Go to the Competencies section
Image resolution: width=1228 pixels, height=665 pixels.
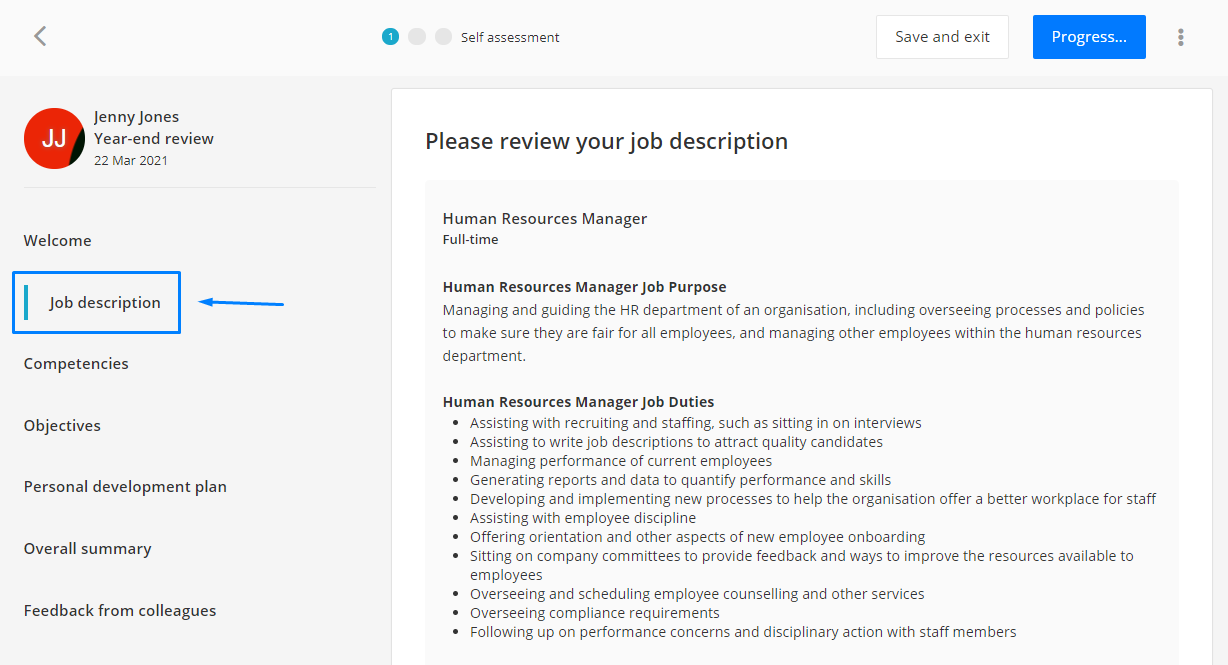[x=76, y=364]
